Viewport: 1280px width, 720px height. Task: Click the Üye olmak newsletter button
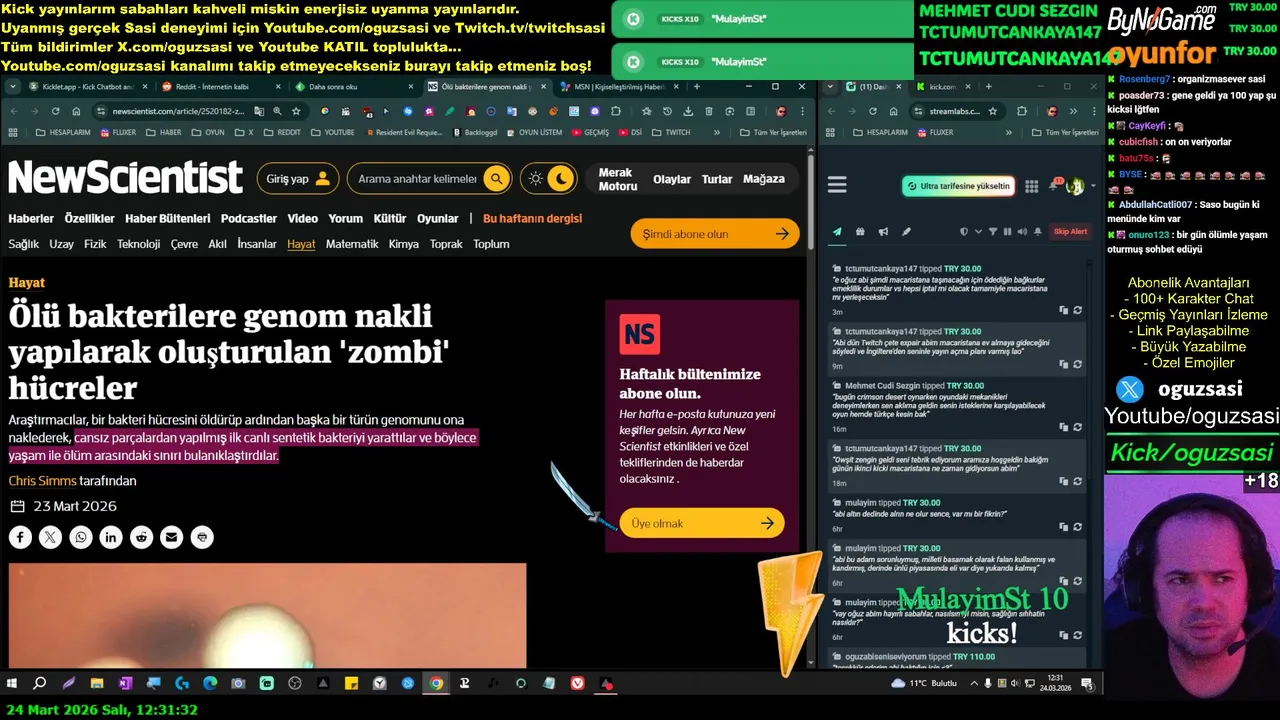(702, 523)
